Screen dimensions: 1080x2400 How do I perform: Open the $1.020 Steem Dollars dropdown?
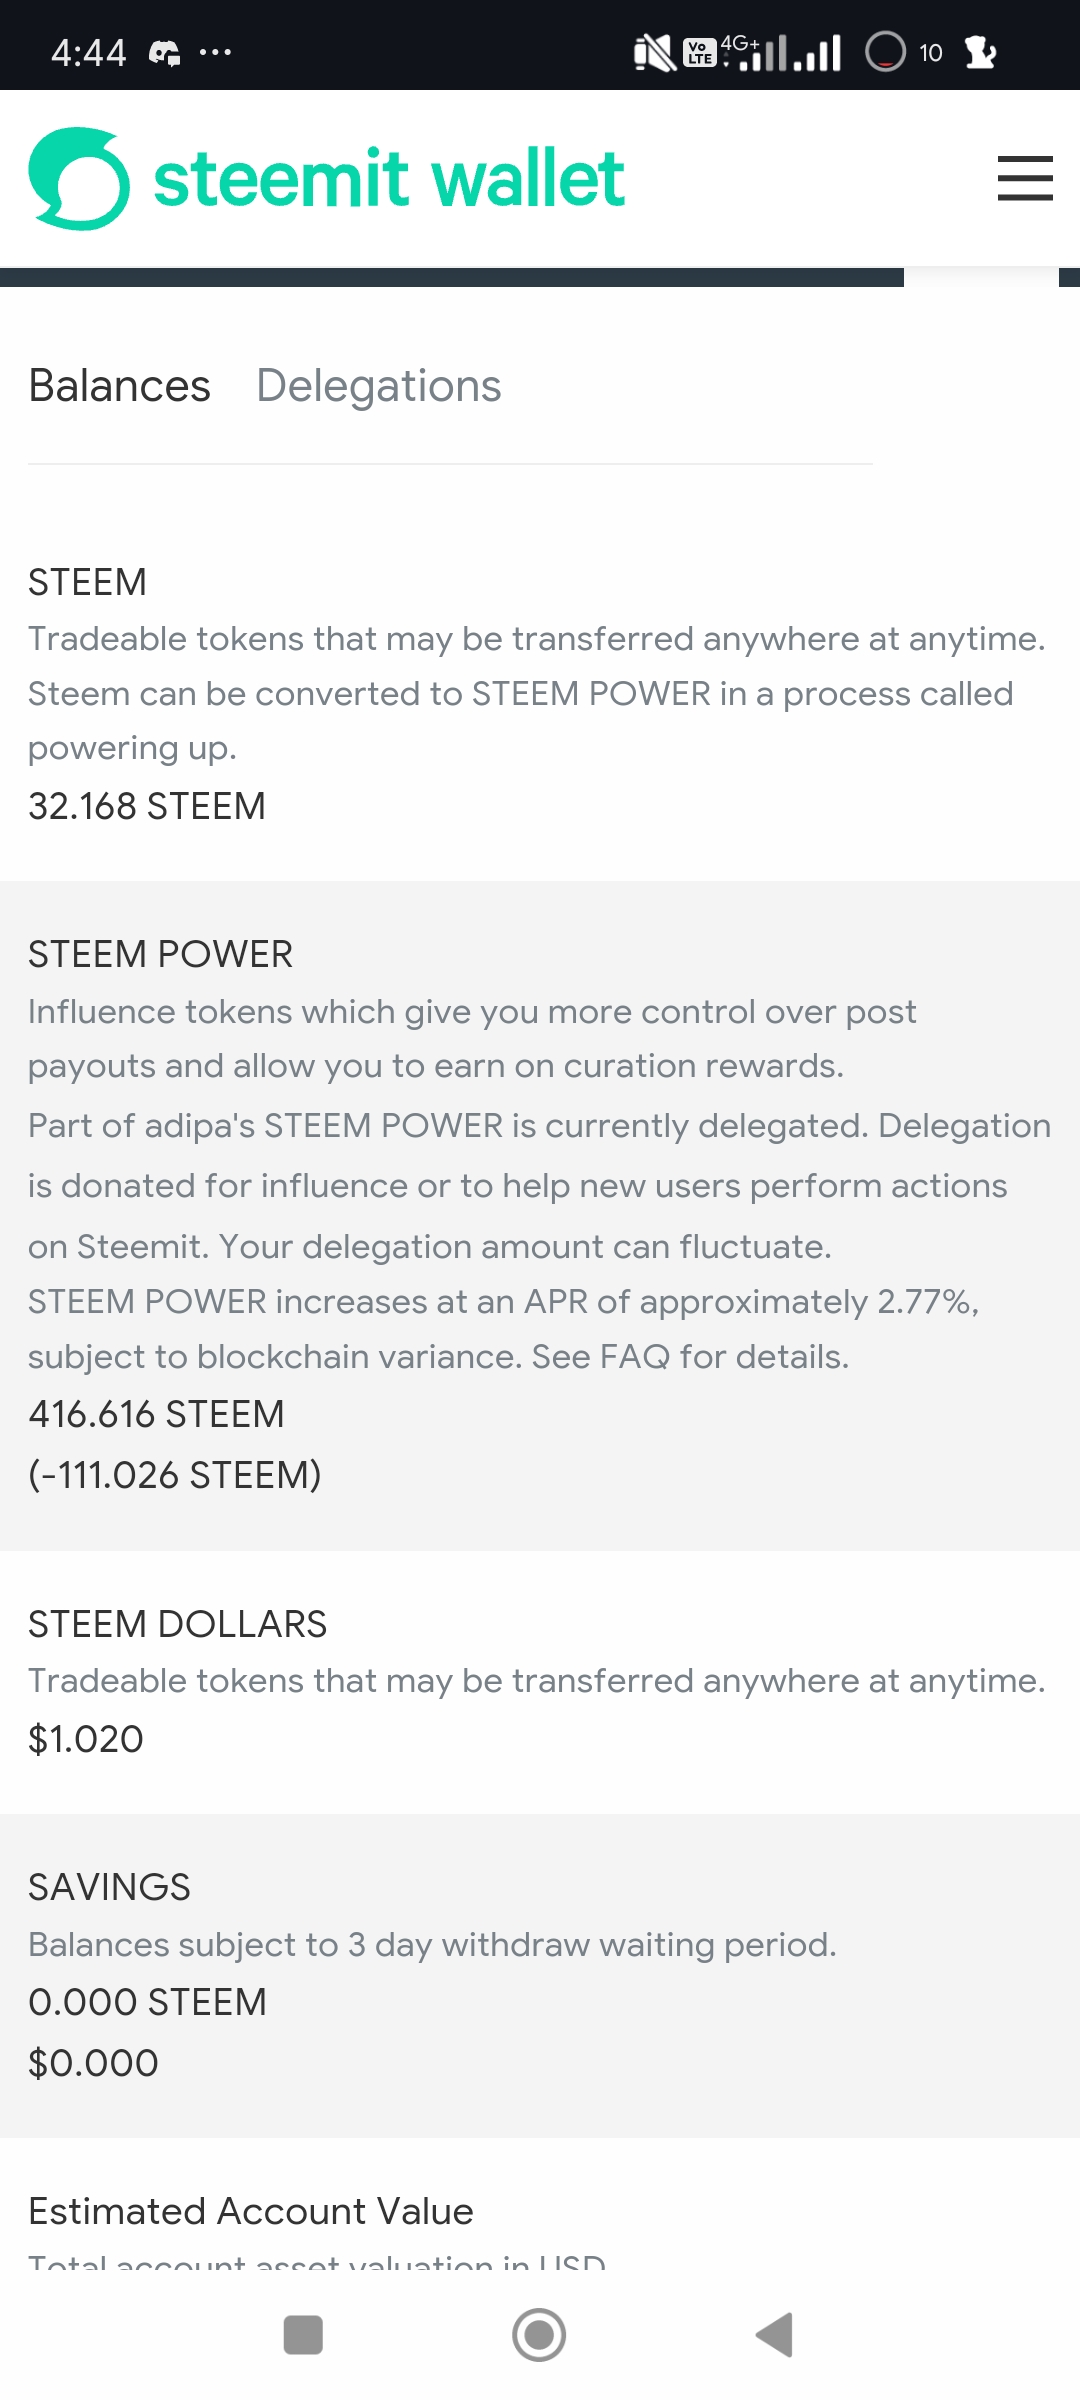pyautogui.click(x=86, y=1739)
